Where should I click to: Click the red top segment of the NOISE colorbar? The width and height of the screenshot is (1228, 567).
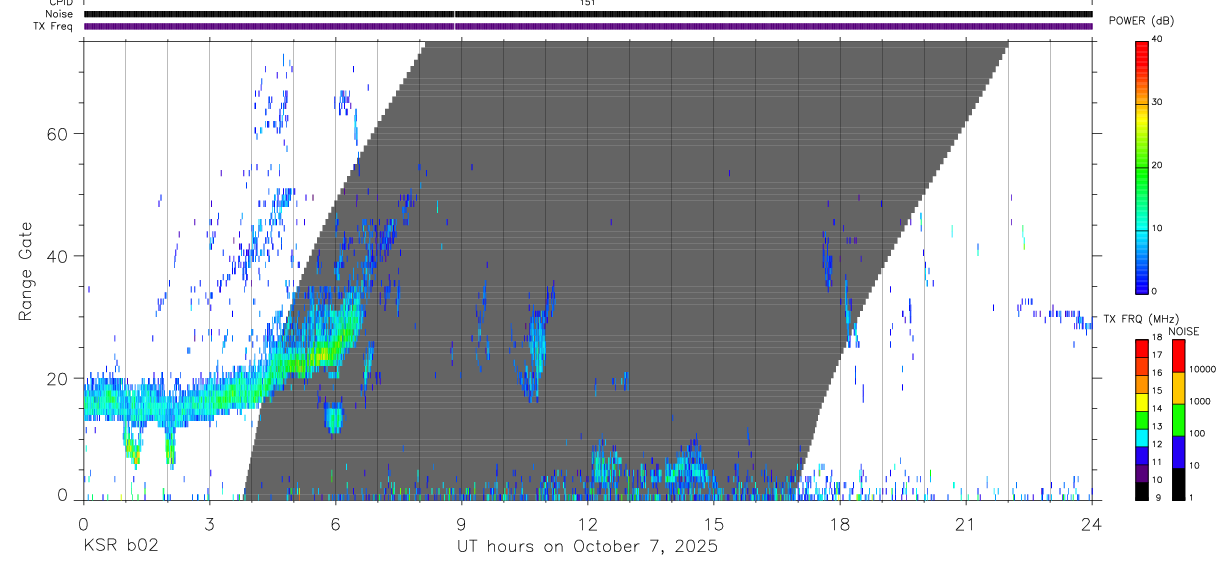coord(1178,356)
